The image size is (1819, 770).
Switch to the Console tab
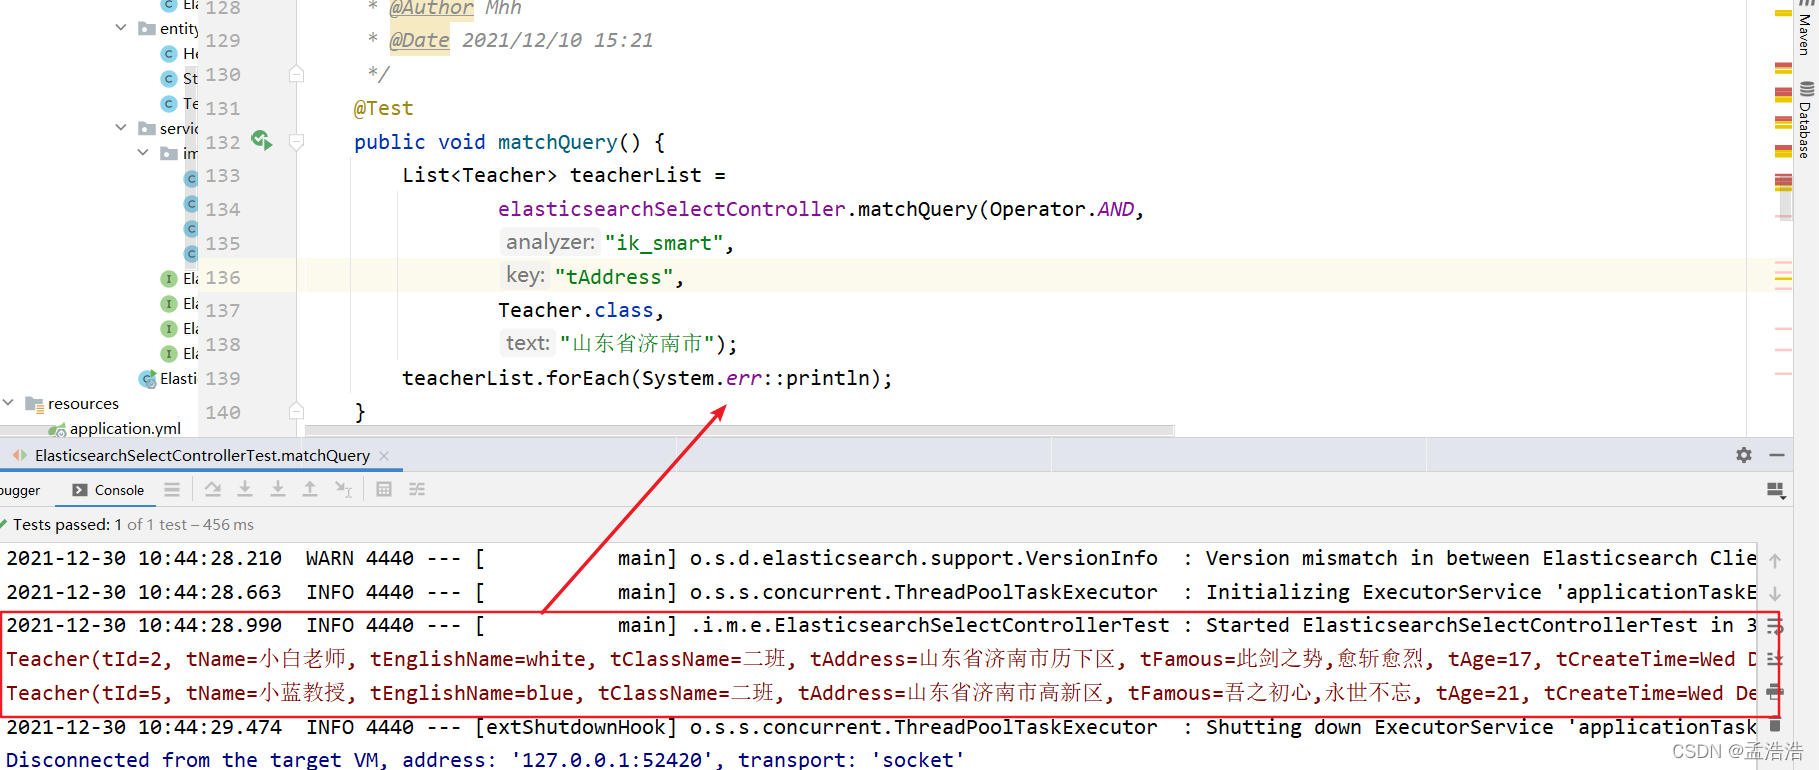(x=108, y=490)
